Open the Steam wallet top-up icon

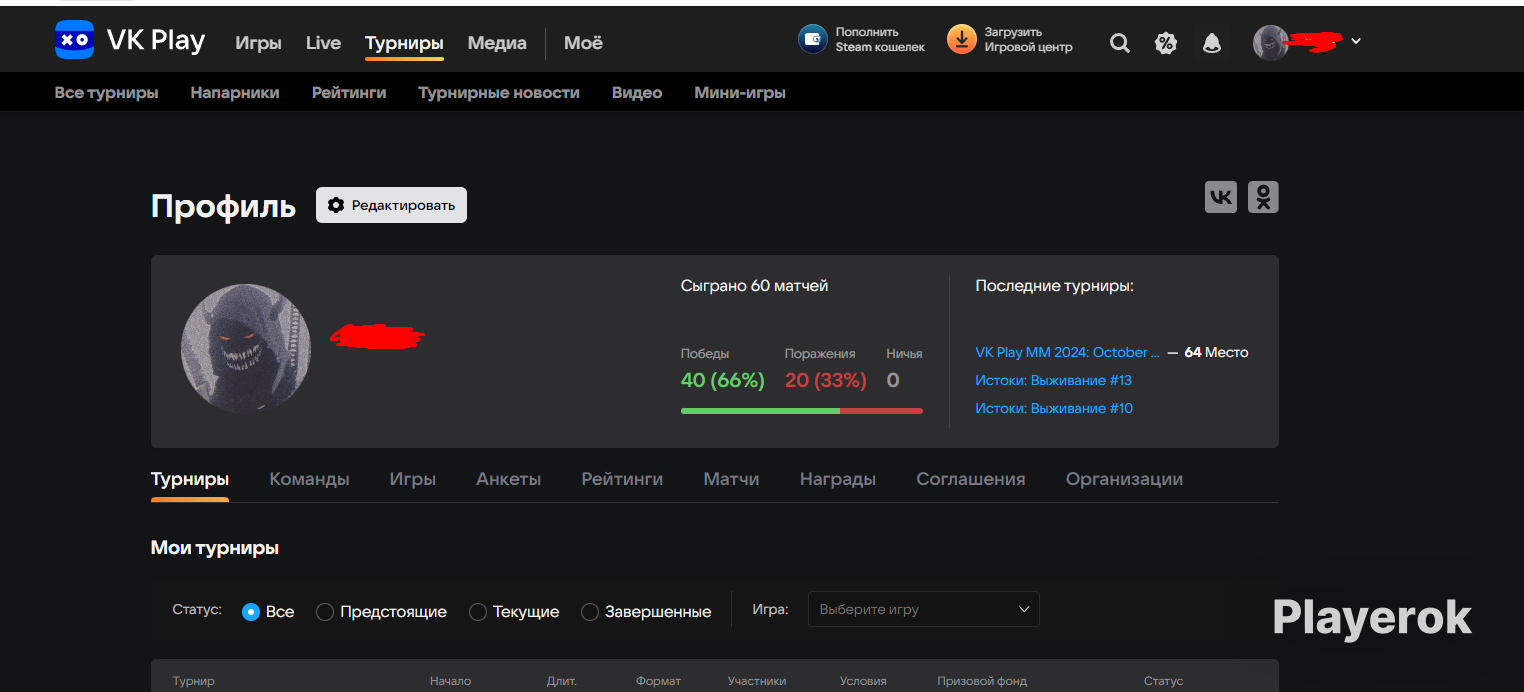pos(813,39)
